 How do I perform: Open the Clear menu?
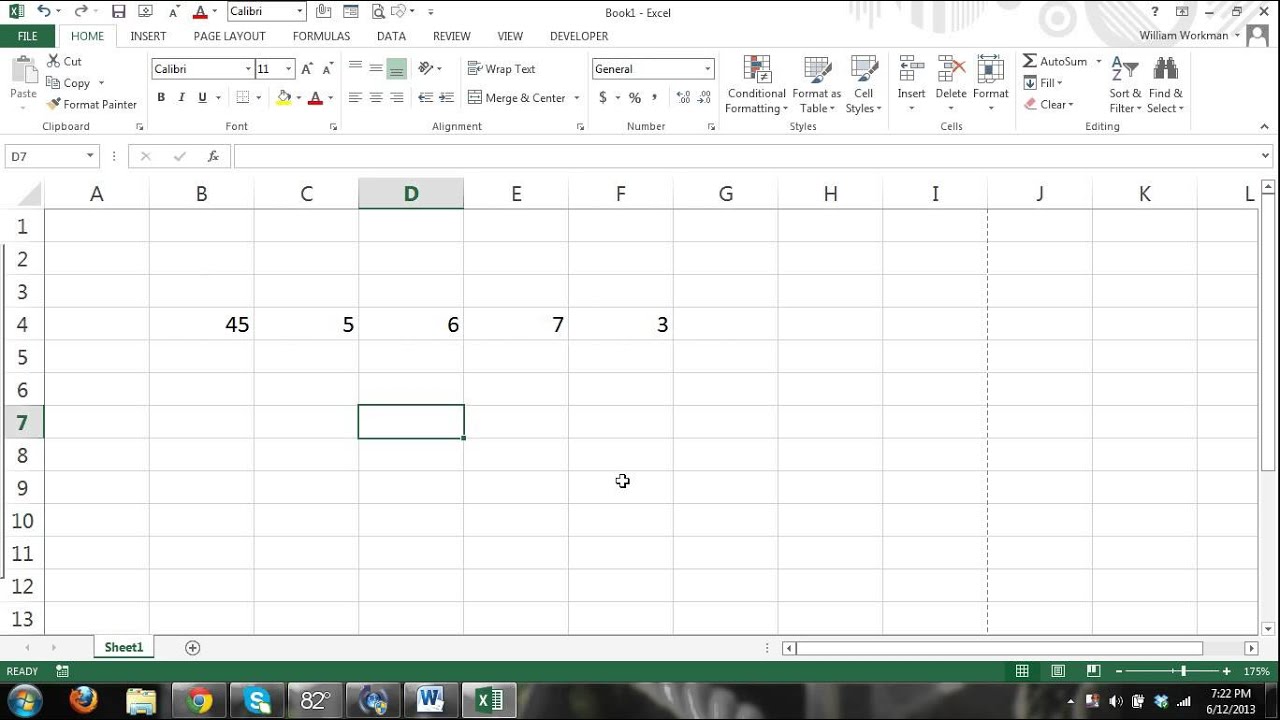1048,104
